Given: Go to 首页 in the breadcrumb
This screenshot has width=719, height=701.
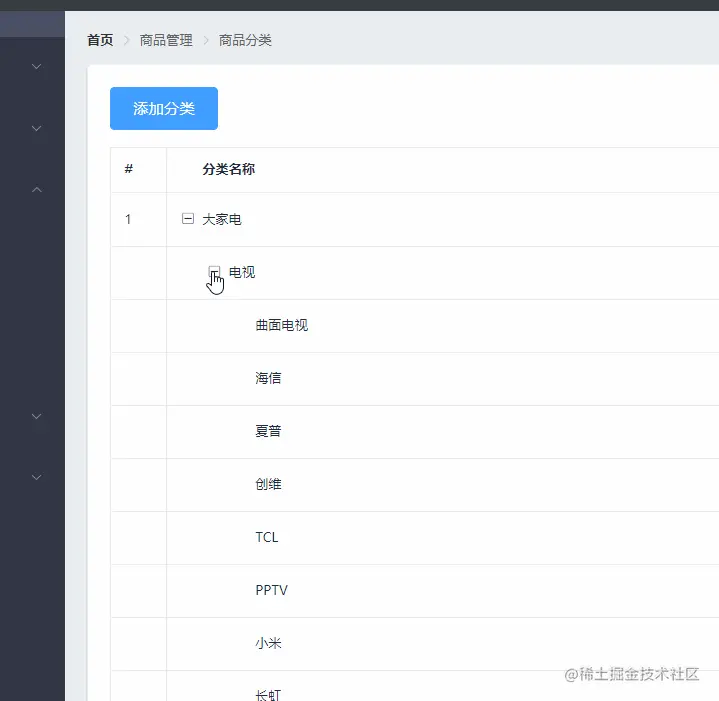Looking at the screenshot, I should 100,40.
